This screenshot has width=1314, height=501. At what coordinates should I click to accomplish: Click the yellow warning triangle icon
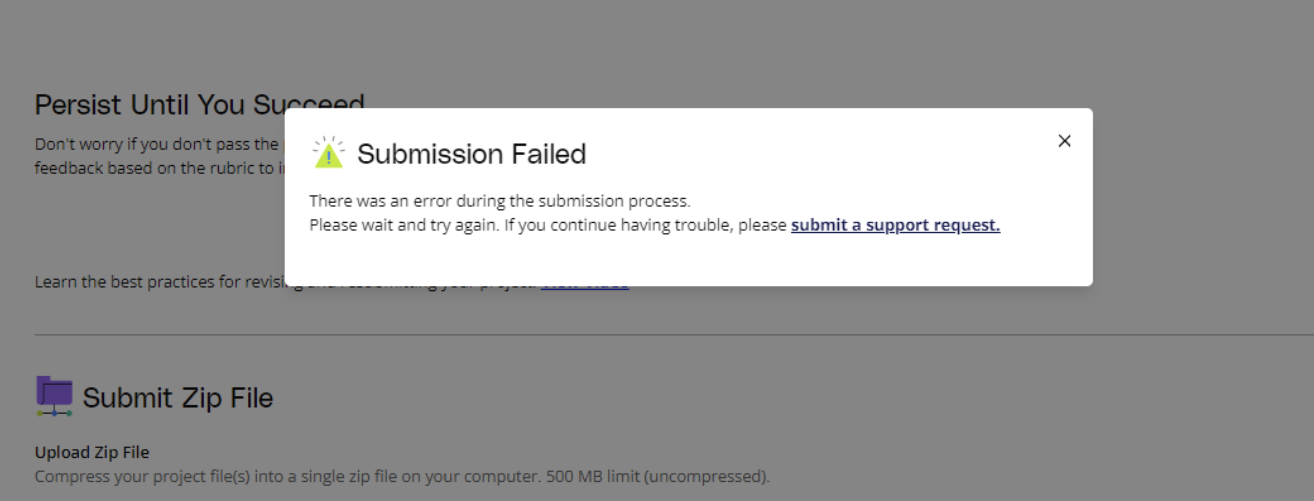pos(328,153)
